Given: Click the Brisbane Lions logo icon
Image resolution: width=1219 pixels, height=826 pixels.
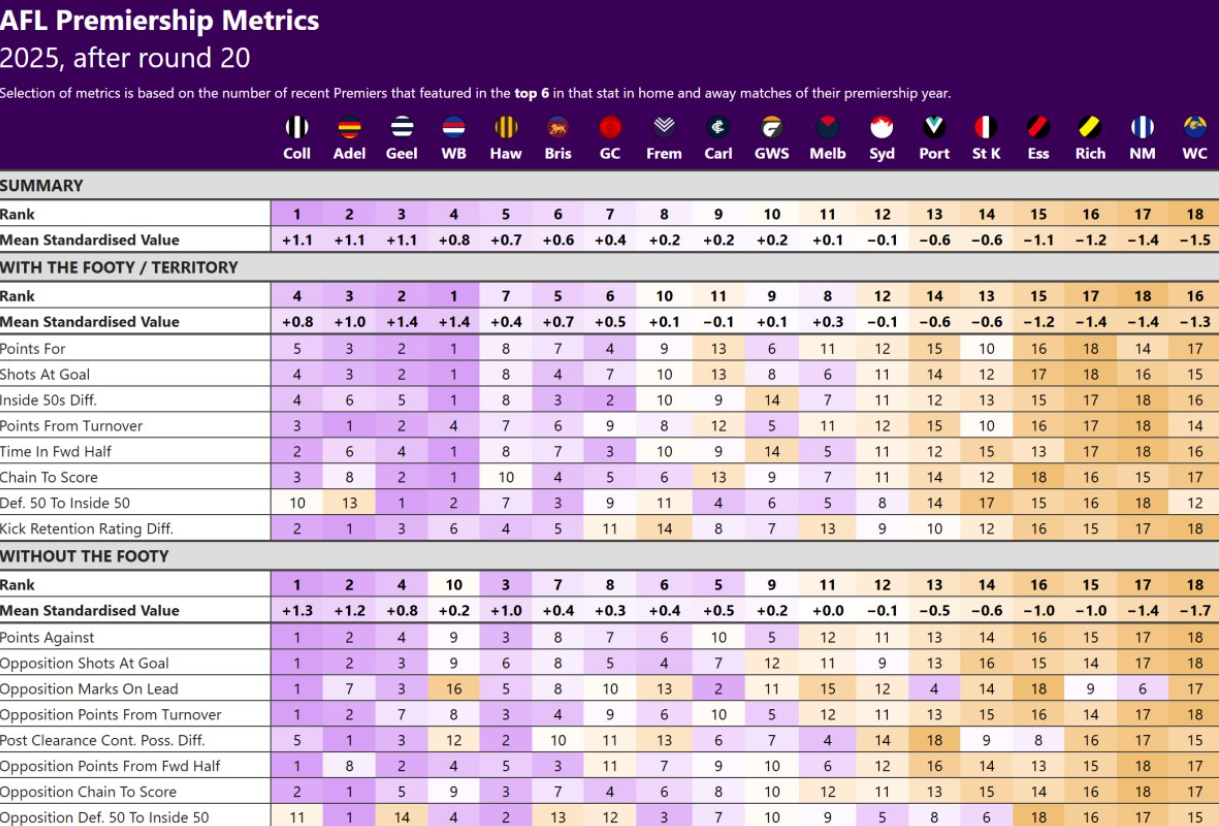Looking at the screenshot, I should pos(558,127).
